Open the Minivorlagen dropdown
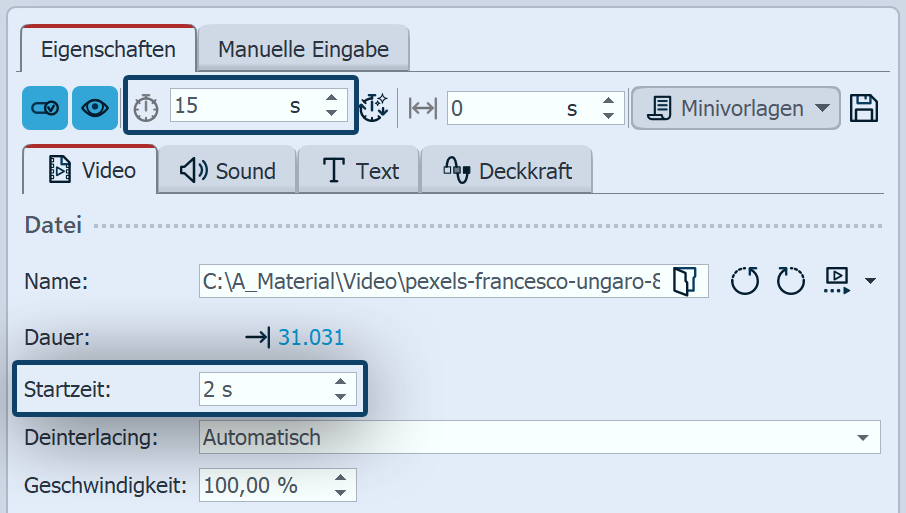Viewport: 906px width, 513px height. tap(735, 108)
